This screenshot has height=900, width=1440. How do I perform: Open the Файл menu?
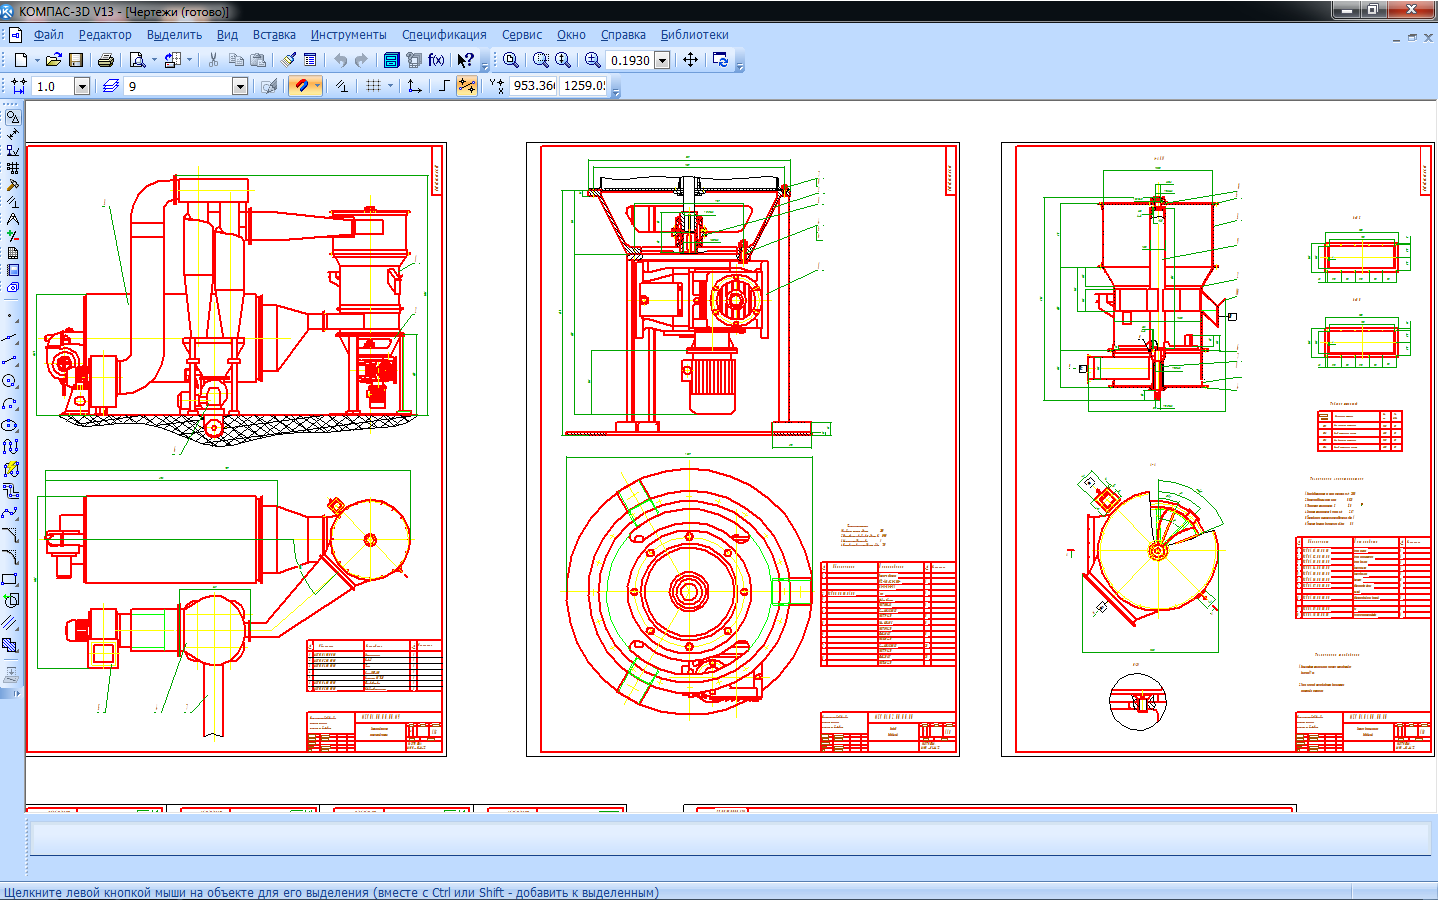[x=48, y=34]
